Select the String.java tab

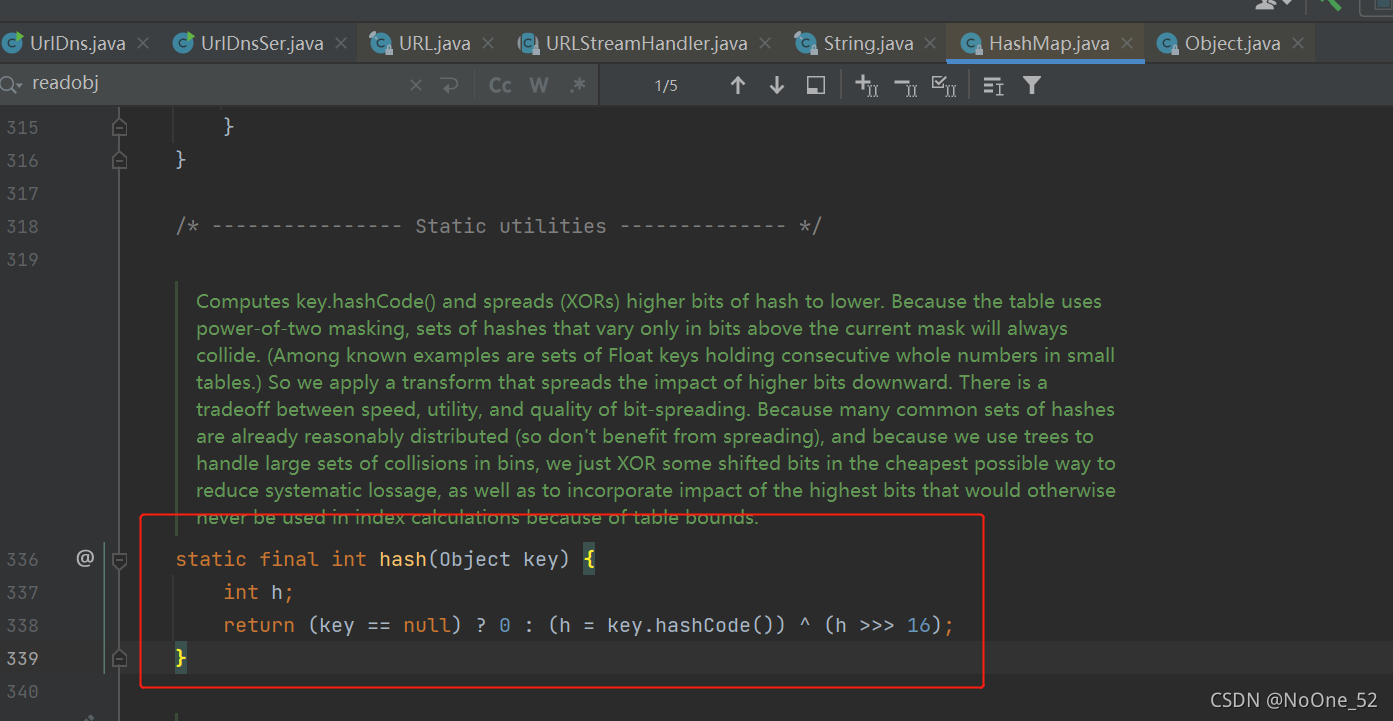click(868, 43)
